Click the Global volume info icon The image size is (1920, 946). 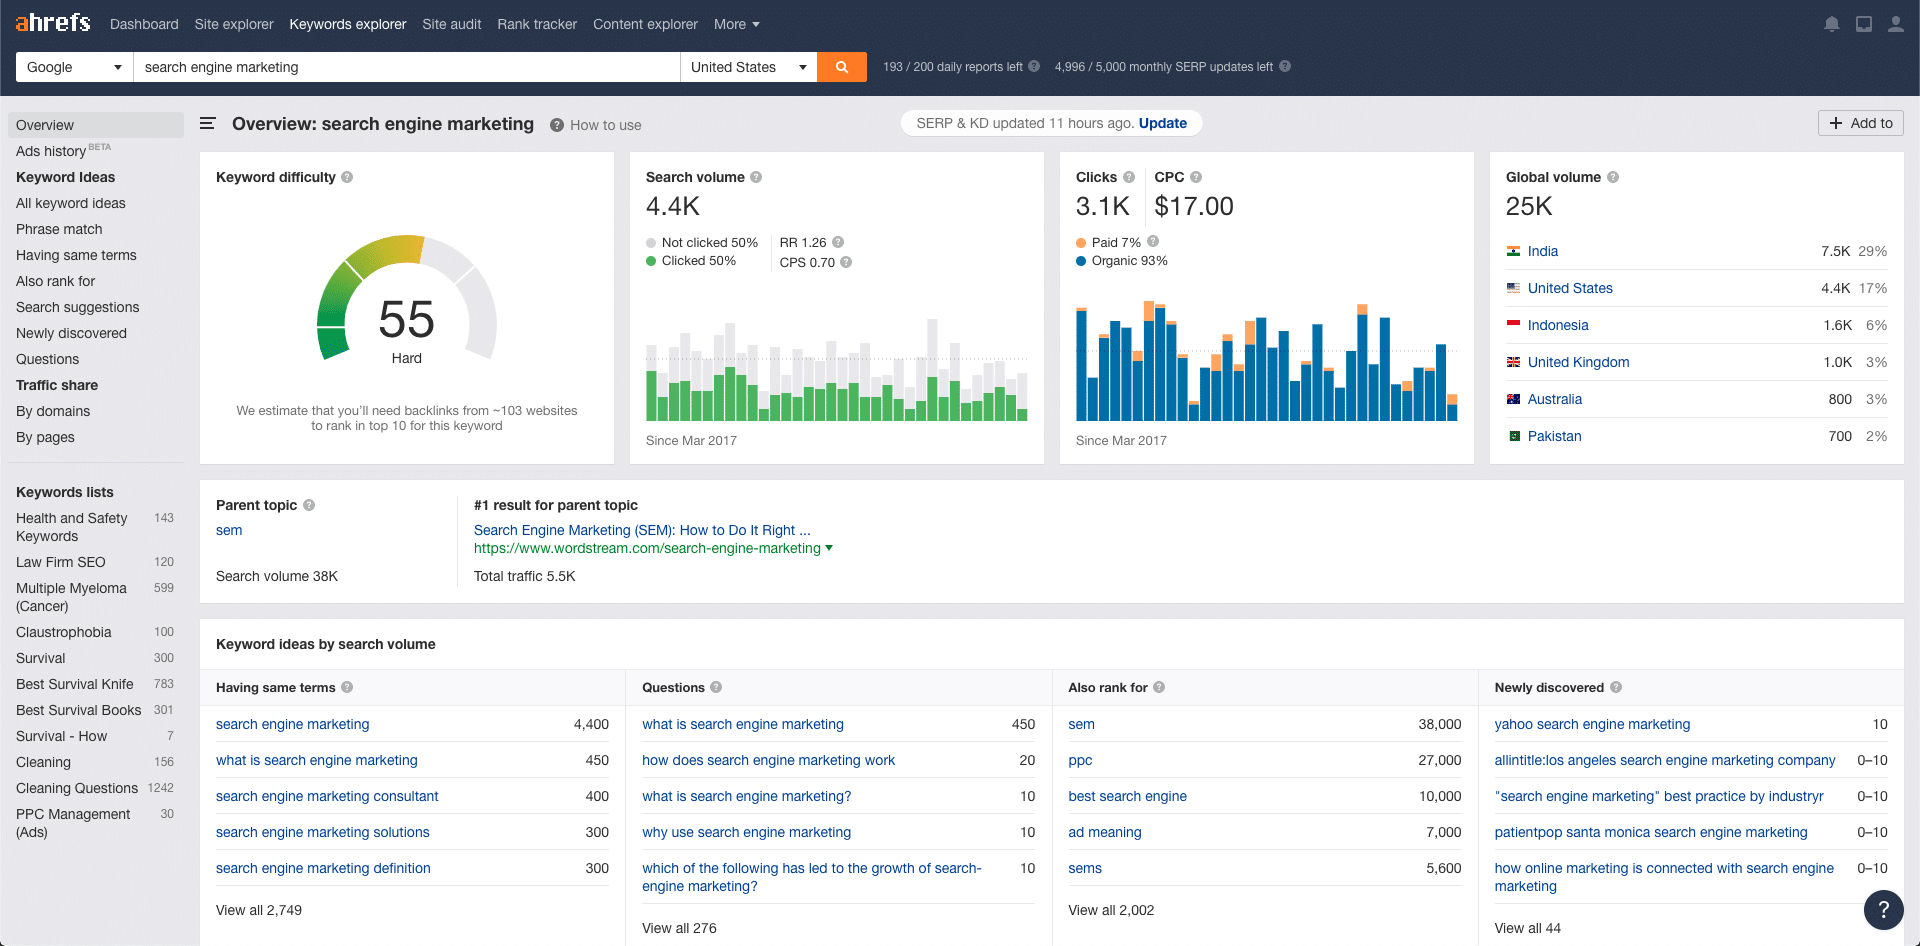(1613, 177)
